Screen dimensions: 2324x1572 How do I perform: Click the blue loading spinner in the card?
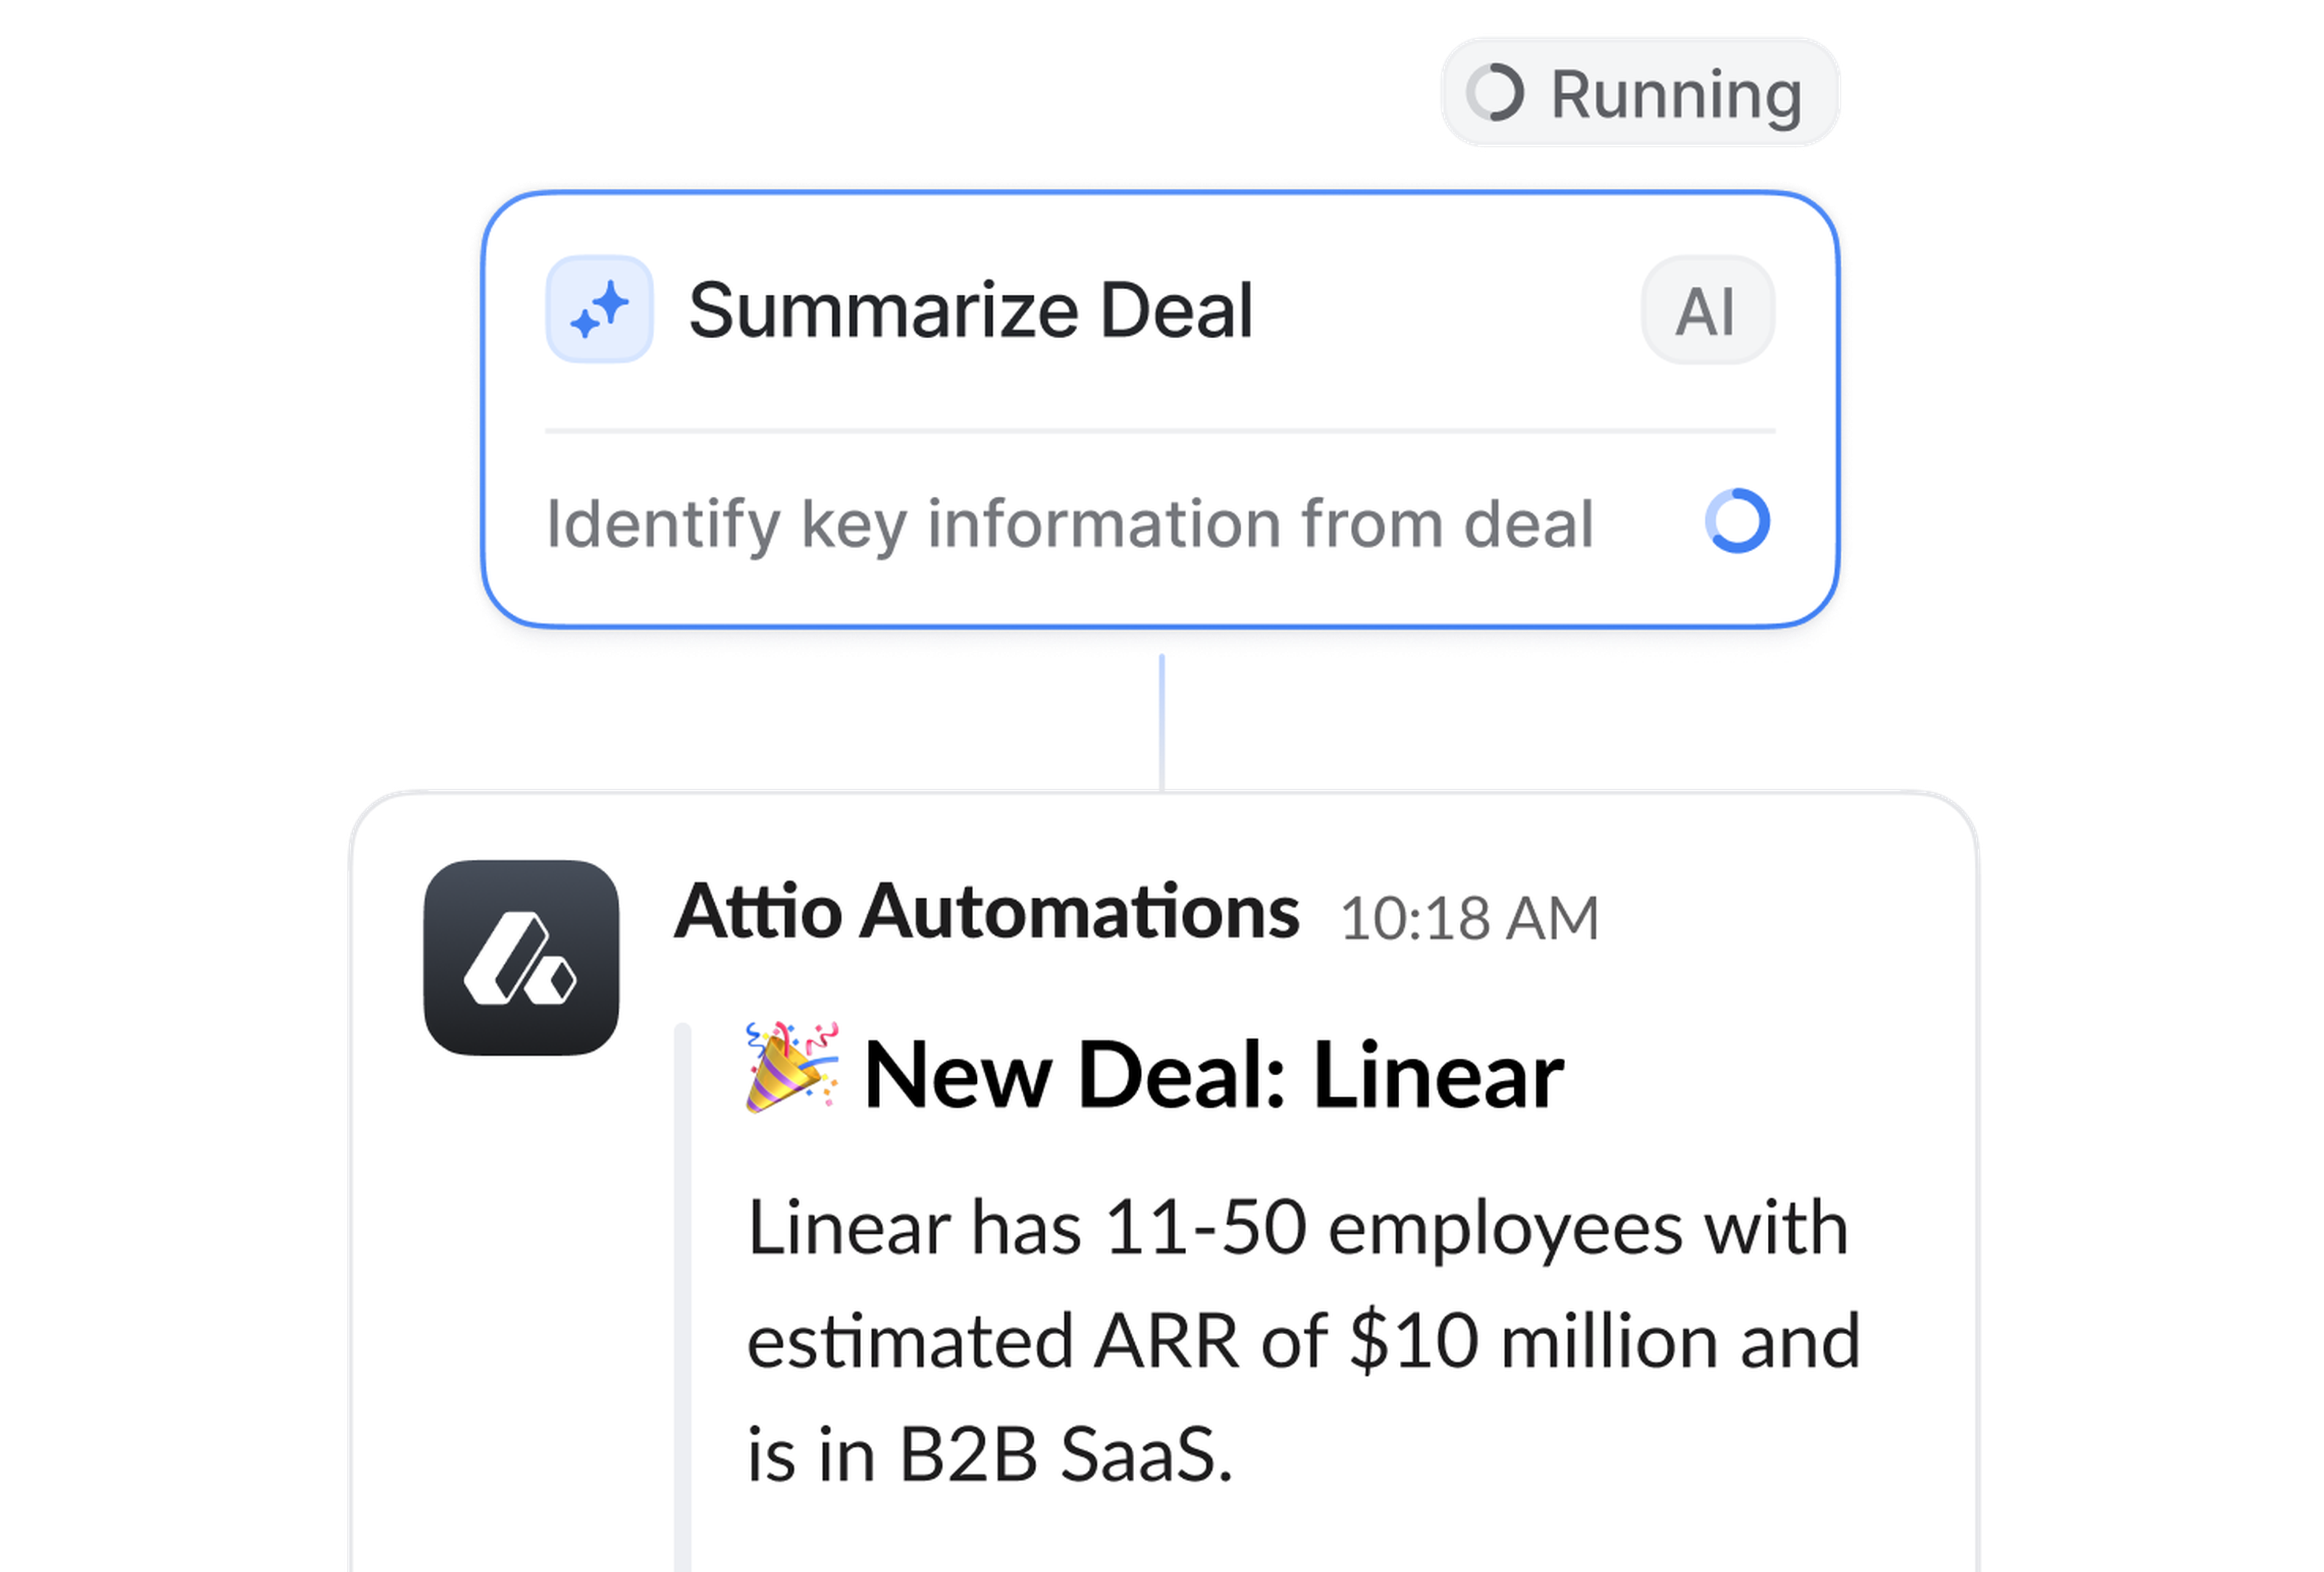tap(1737, 521)
